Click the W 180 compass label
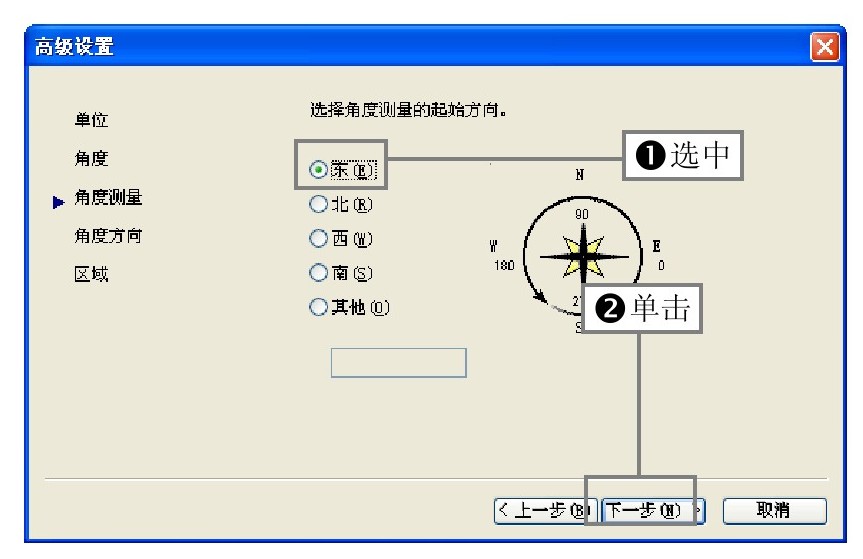Viewport: 863px width, 559px height. (502, 256)
